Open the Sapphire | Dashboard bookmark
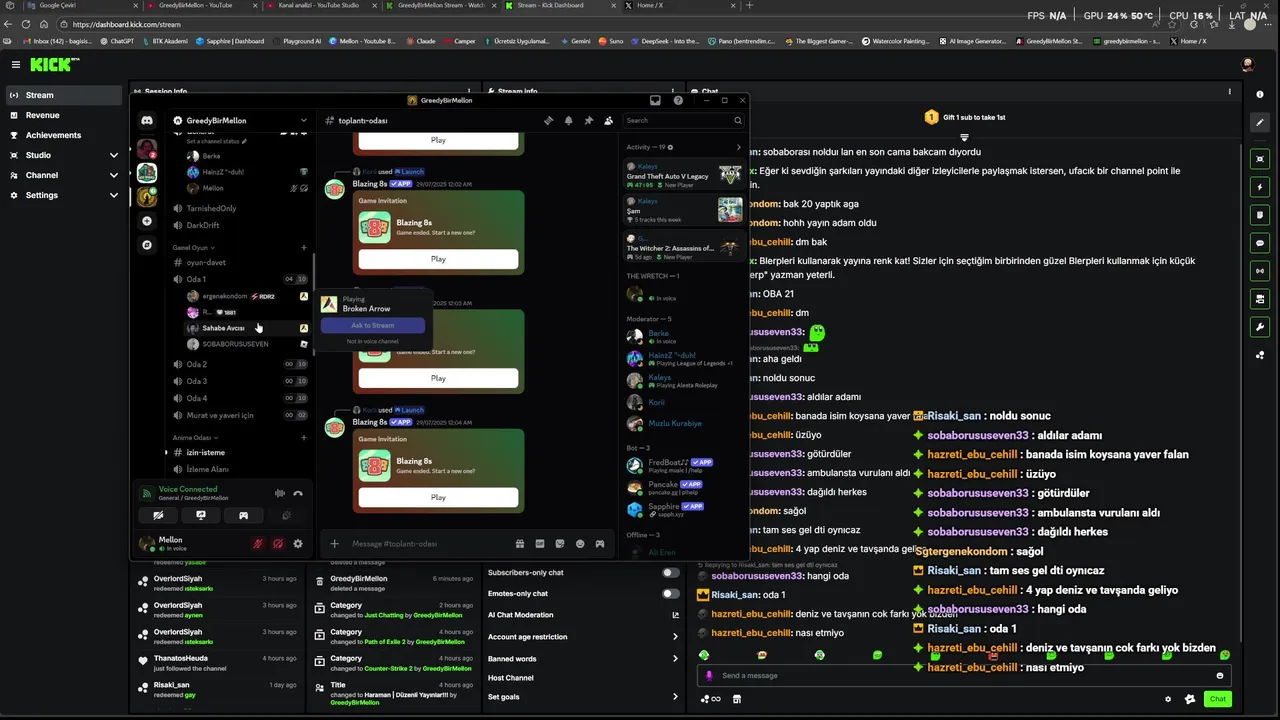Screen dimensions: 1280x720 click(231, 41)
